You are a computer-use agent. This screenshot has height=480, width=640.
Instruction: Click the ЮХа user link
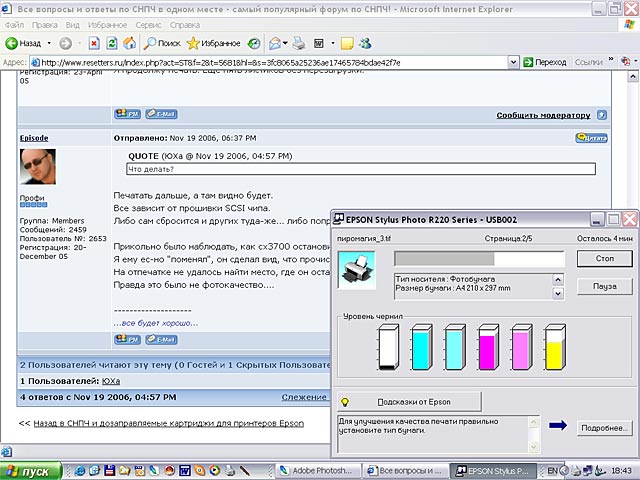coord(111,381)
